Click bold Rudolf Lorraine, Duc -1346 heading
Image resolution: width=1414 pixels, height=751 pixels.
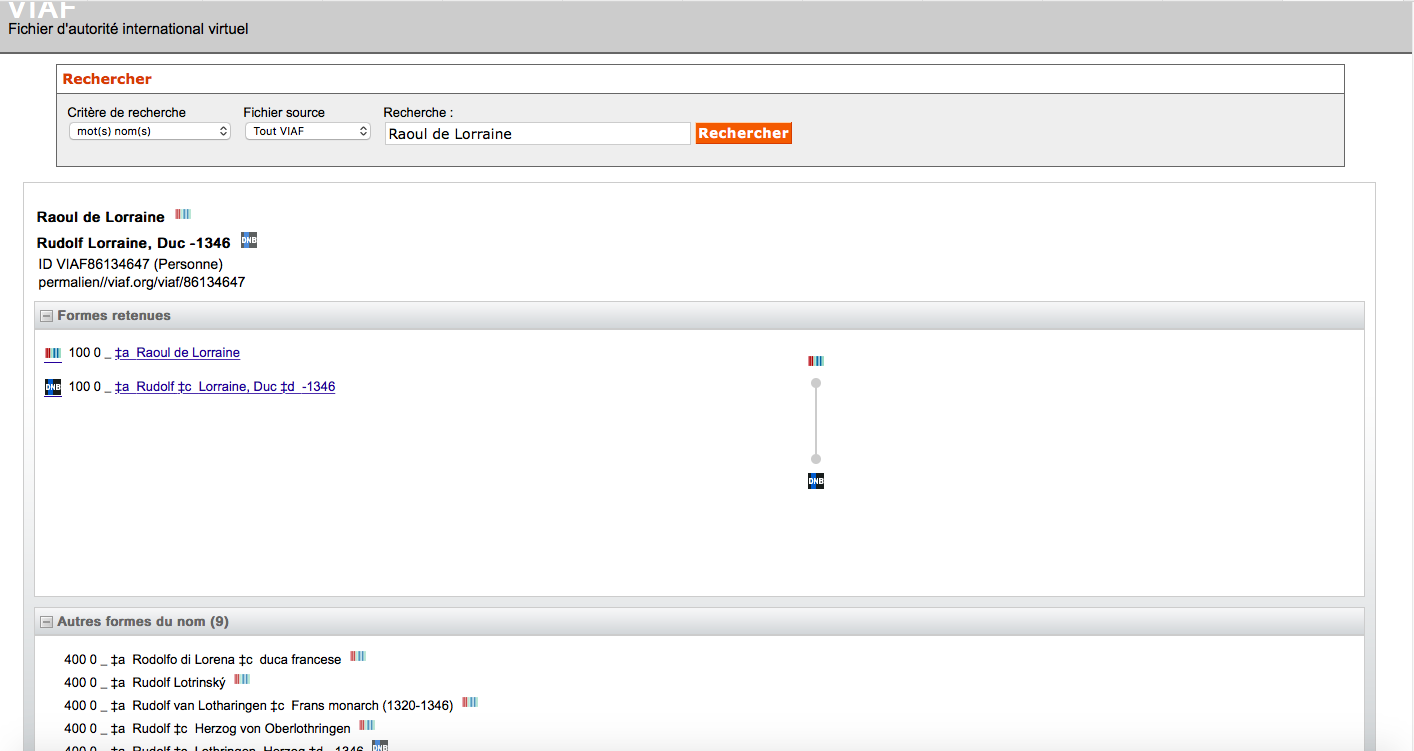click(134, 243)
